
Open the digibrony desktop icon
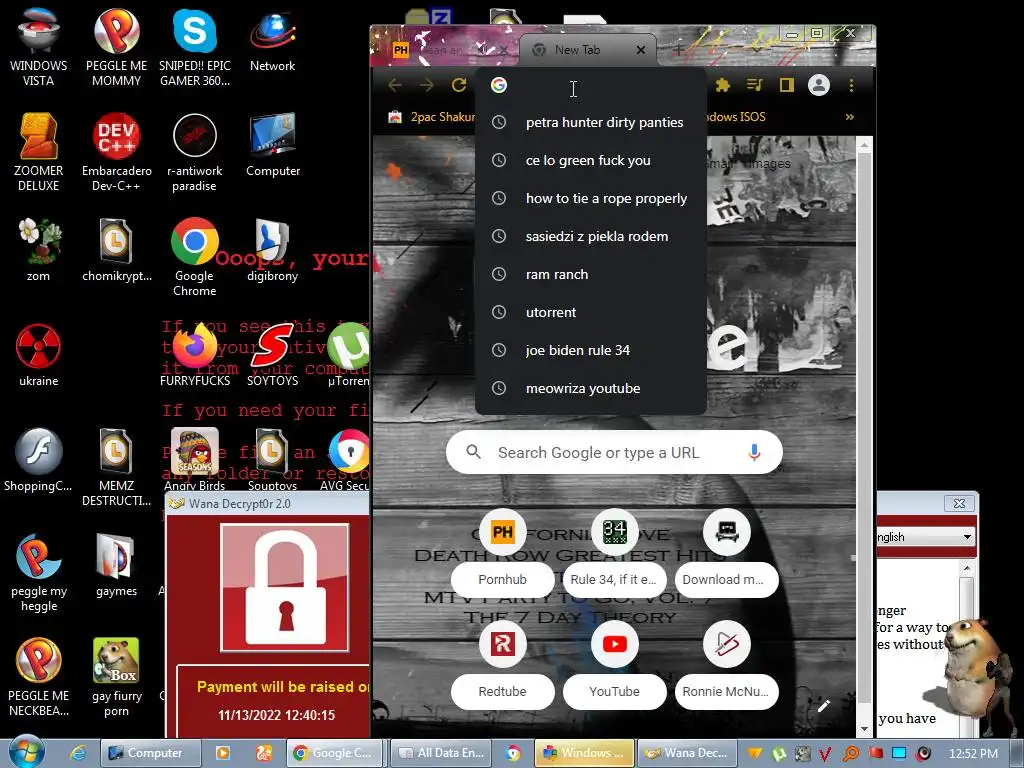272,249
